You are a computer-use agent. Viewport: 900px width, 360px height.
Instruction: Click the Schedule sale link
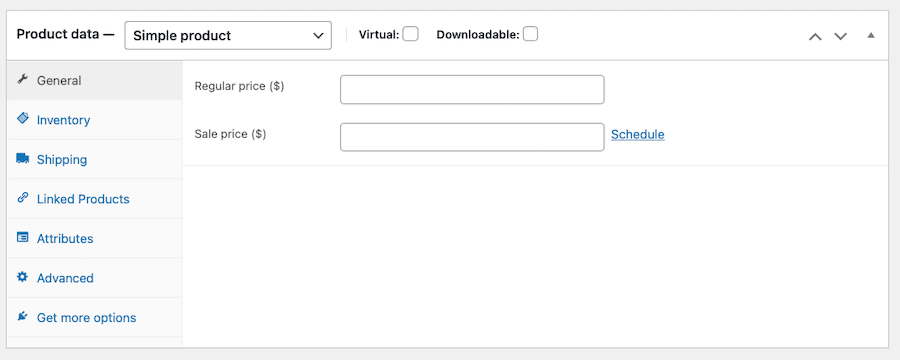[638, 134]
